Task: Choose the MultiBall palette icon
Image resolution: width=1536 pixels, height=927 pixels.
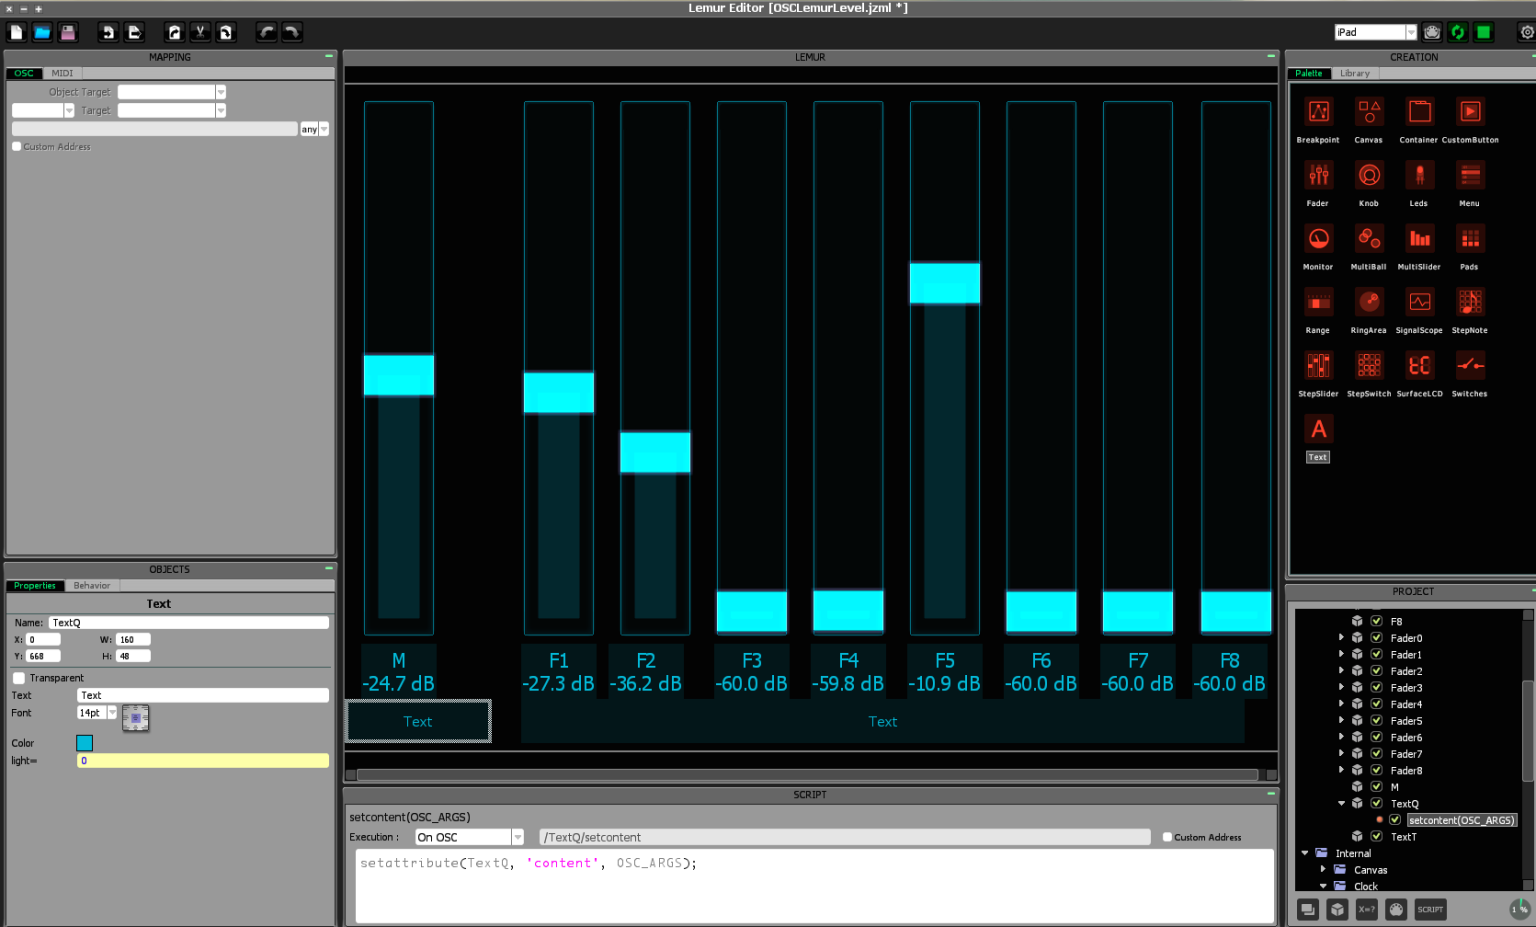Action: [1369, 239]
